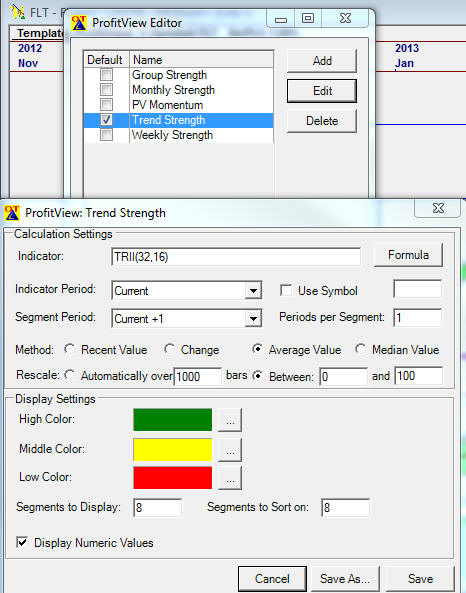Viewport: 466px width, 593px height.
Task: Click the Add button in ProfitView Editor
Action: click(x=322, y=61)
